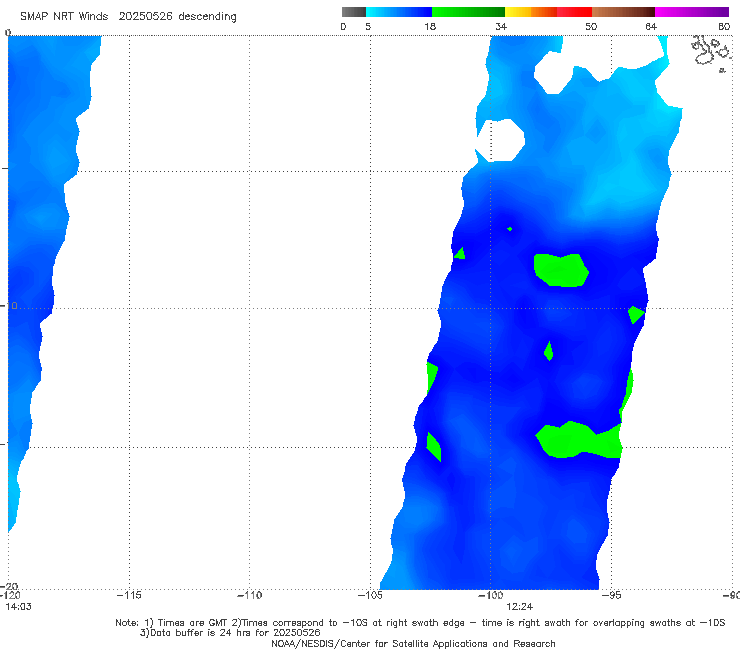This screenshot has height=650, width=740.
Task: Click the longitude label '-105'
Action: point(370,595)
